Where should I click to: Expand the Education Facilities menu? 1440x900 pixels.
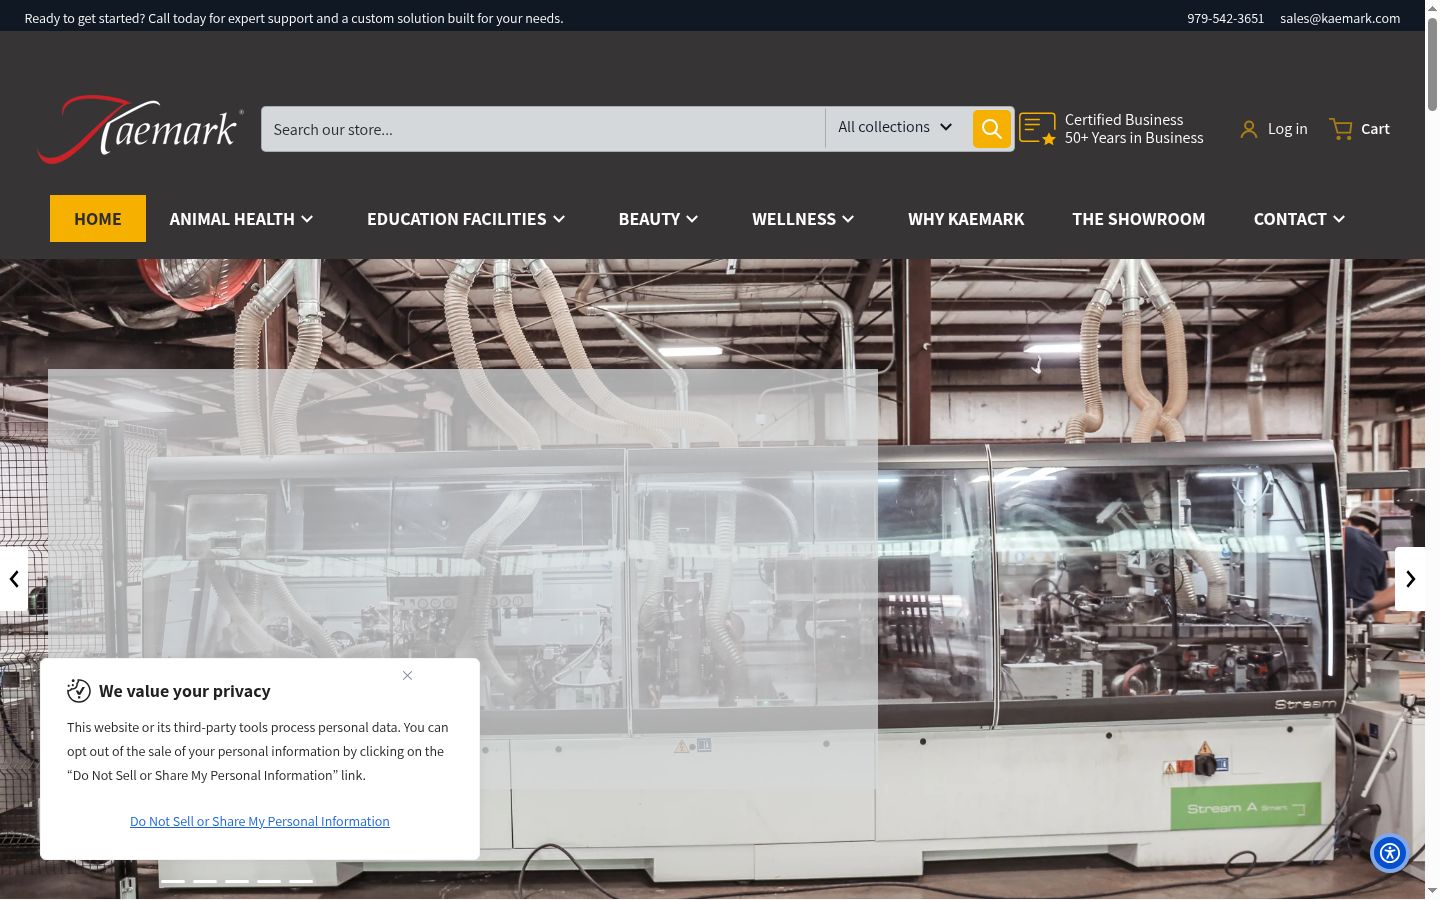coord(466,219)
